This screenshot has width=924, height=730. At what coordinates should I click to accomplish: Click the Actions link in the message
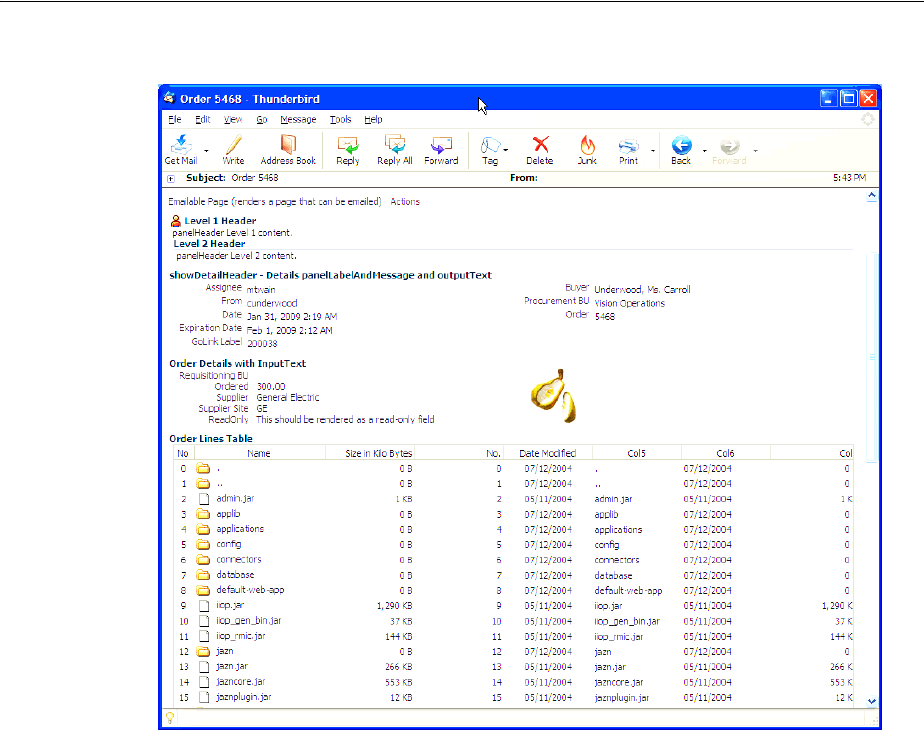coord(405,202)
